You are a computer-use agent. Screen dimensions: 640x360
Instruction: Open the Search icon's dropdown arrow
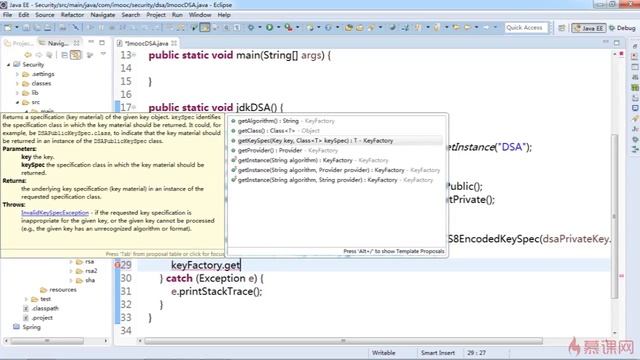point(380,28)
